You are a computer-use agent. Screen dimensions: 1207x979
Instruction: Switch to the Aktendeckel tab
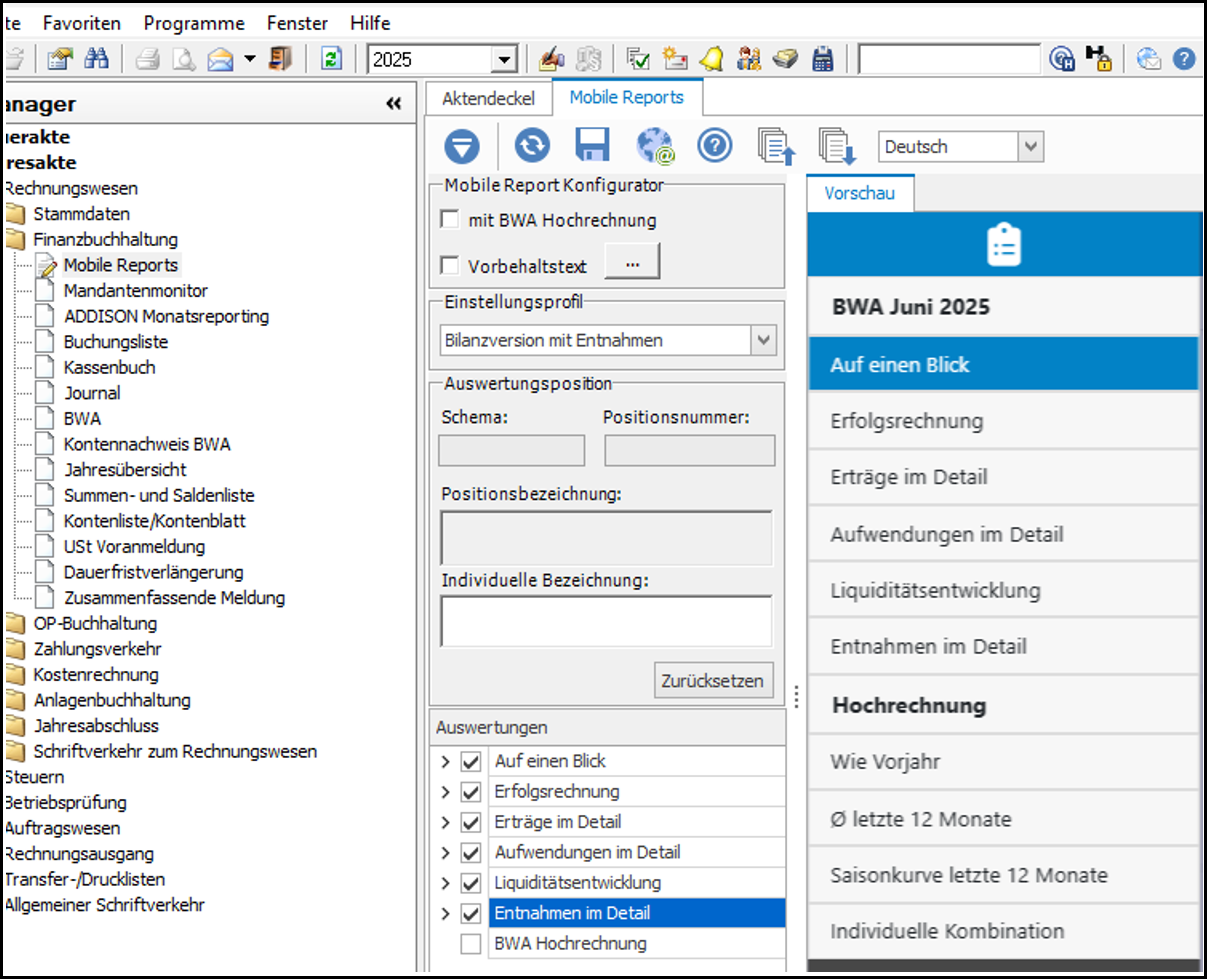pyautogui.click(x=489, y=98)
